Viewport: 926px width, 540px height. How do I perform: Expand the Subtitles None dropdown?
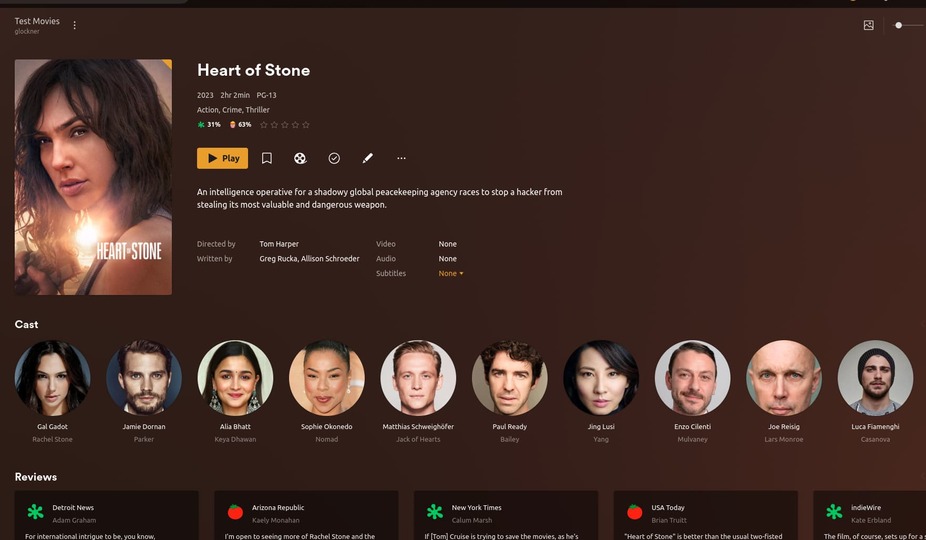point(451,274)
